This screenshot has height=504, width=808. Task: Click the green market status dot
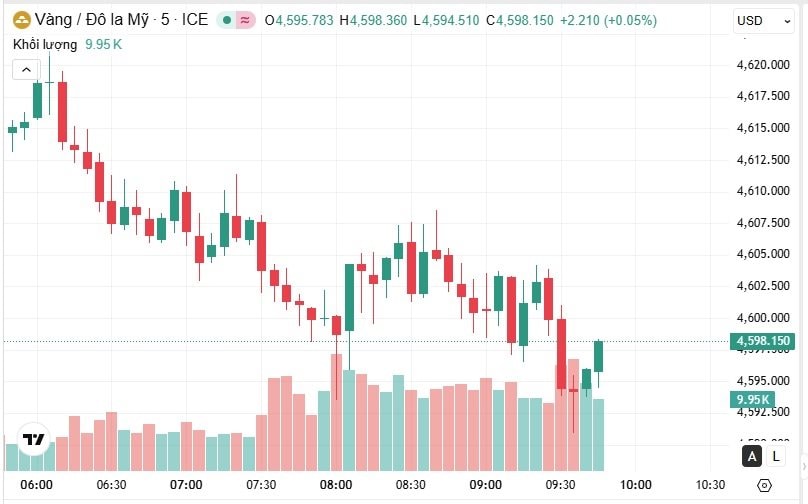(x=226, y=20)
